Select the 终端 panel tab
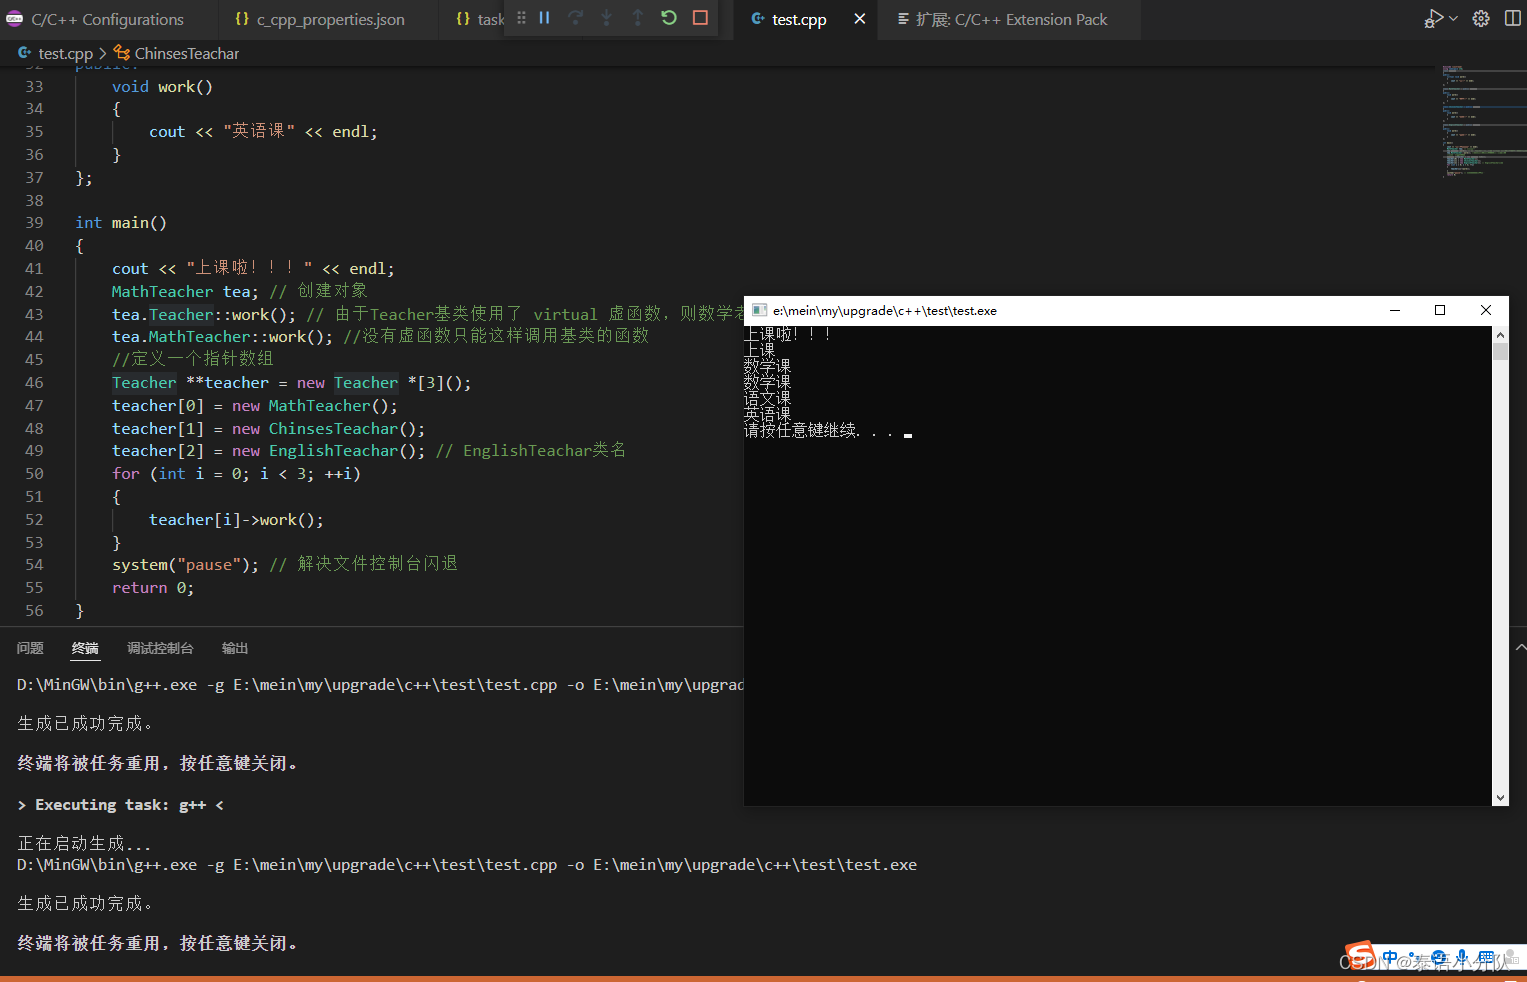This screenshot has width=1527, height=982. tap(85, 648)
